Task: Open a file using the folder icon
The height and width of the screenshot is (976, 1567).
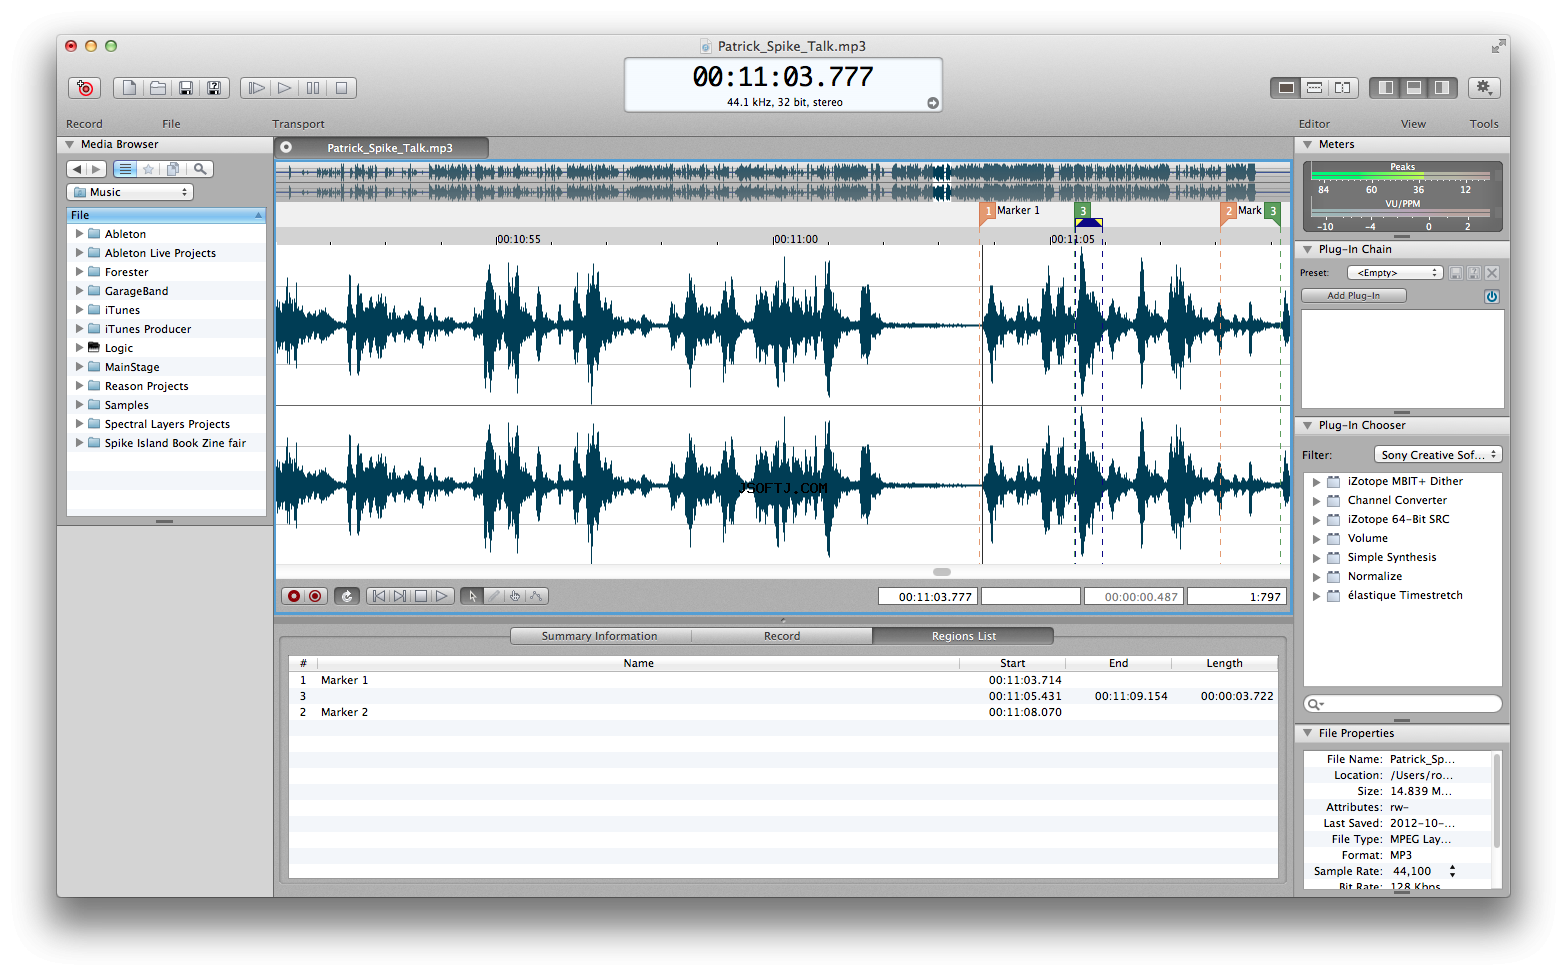Action: (x=158, y=88)
